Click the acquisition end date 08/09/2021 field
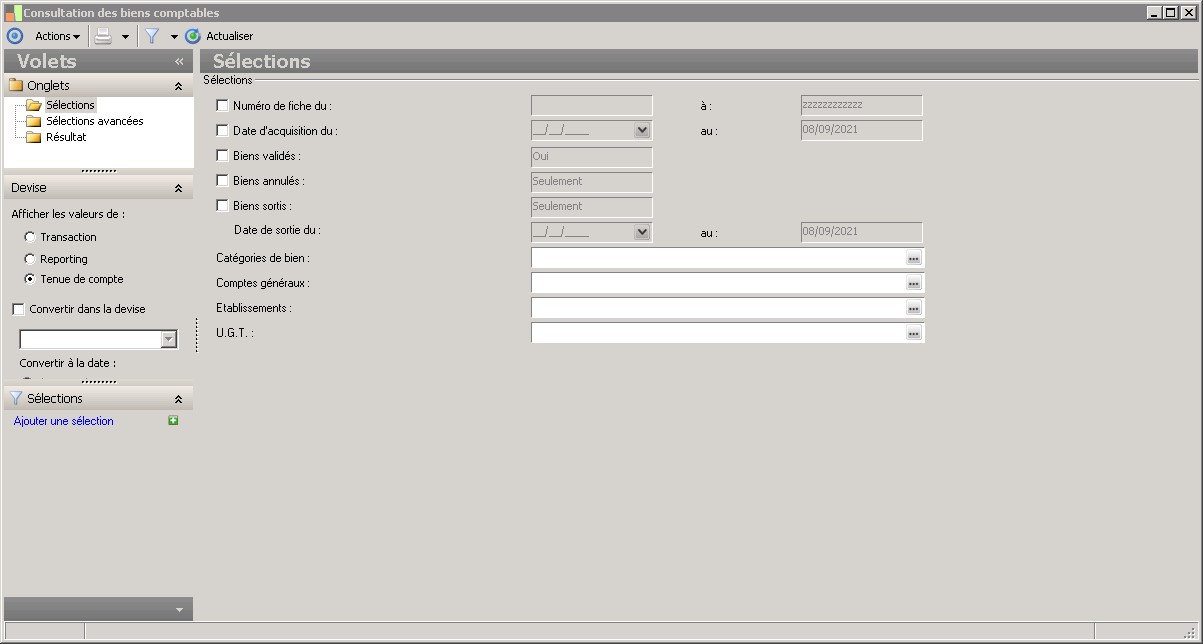This screenshot has width=1203, height=644. [x=861, y=130]
